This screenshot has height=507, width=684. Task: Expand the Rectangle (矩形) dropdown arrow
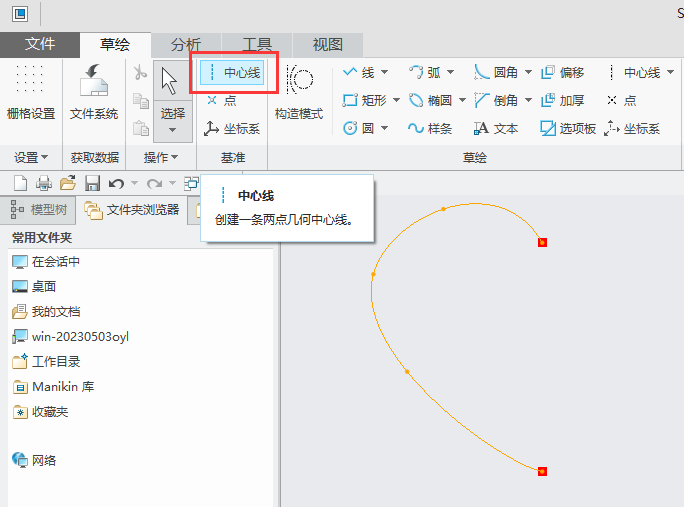tap(397, 101)
